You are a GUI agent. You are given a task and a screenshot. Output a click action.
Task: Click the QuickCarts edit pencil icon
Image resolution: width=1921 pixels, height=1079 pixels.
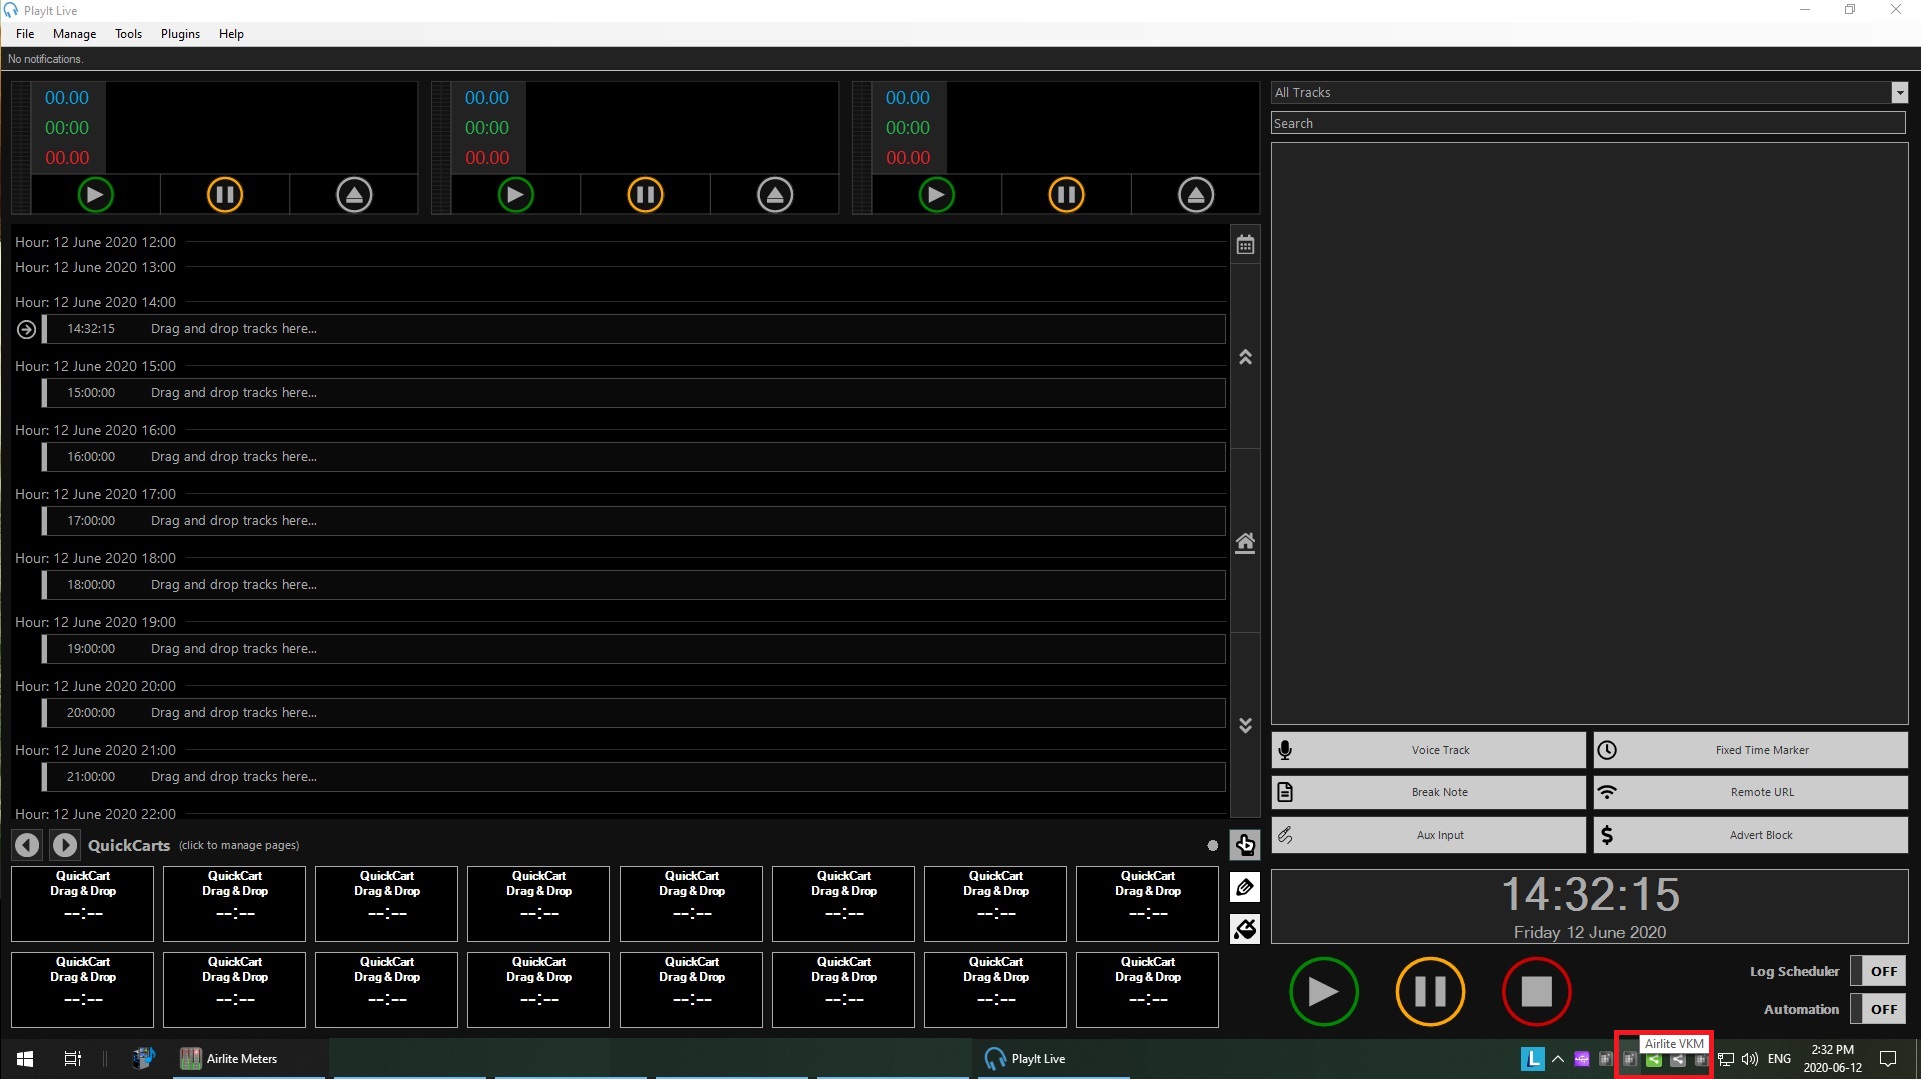1245,887
